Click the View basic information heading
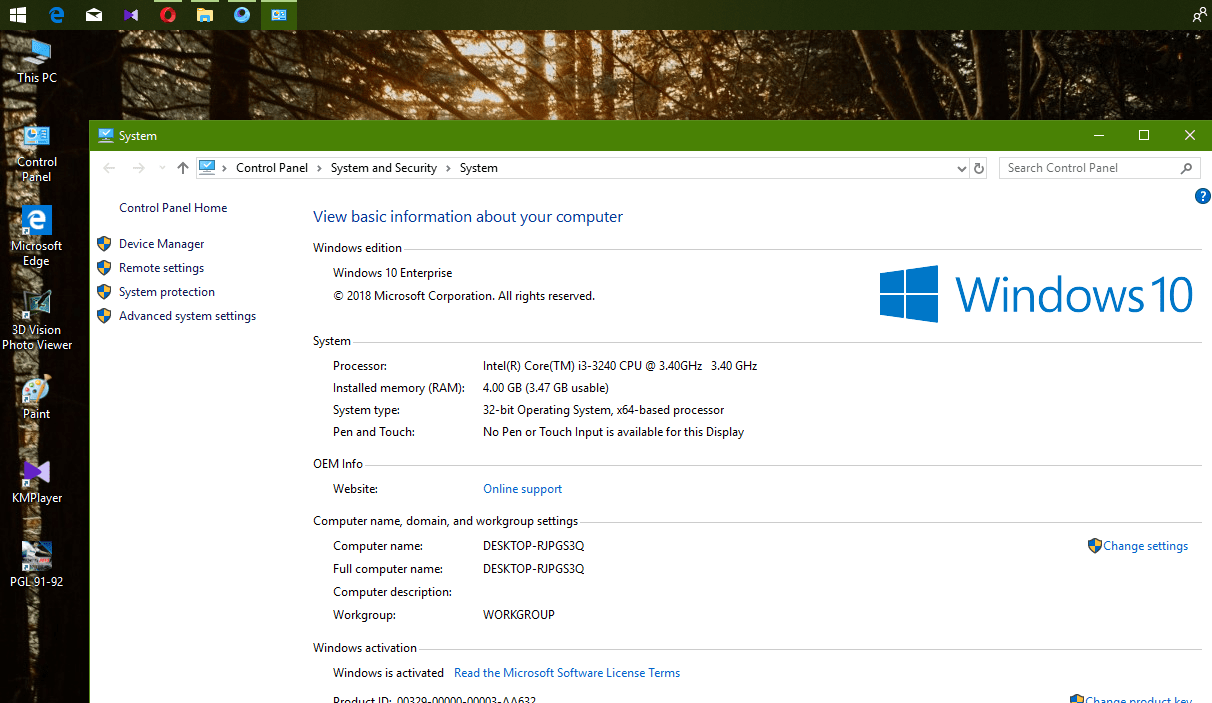The width and height of the screenshot is (1212, 703). coord(468,217)
